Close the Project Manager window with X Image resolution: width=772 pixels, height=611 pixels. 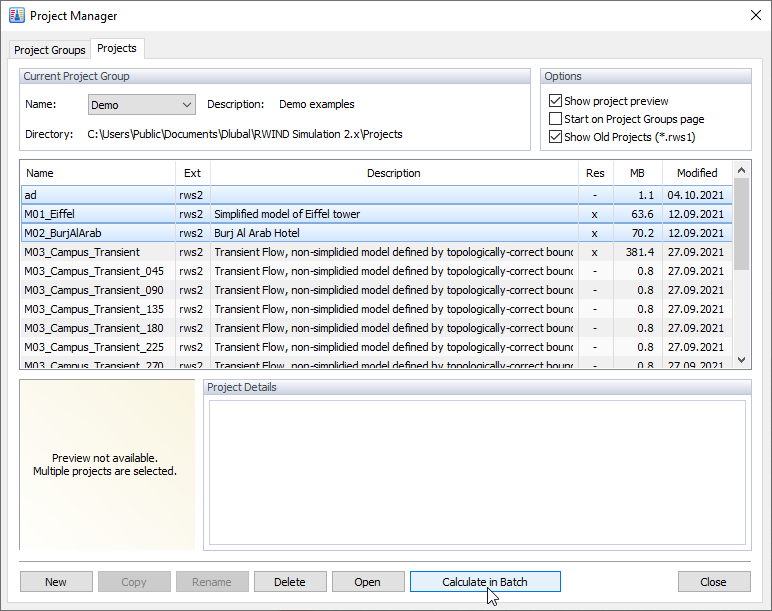point(756,15)
